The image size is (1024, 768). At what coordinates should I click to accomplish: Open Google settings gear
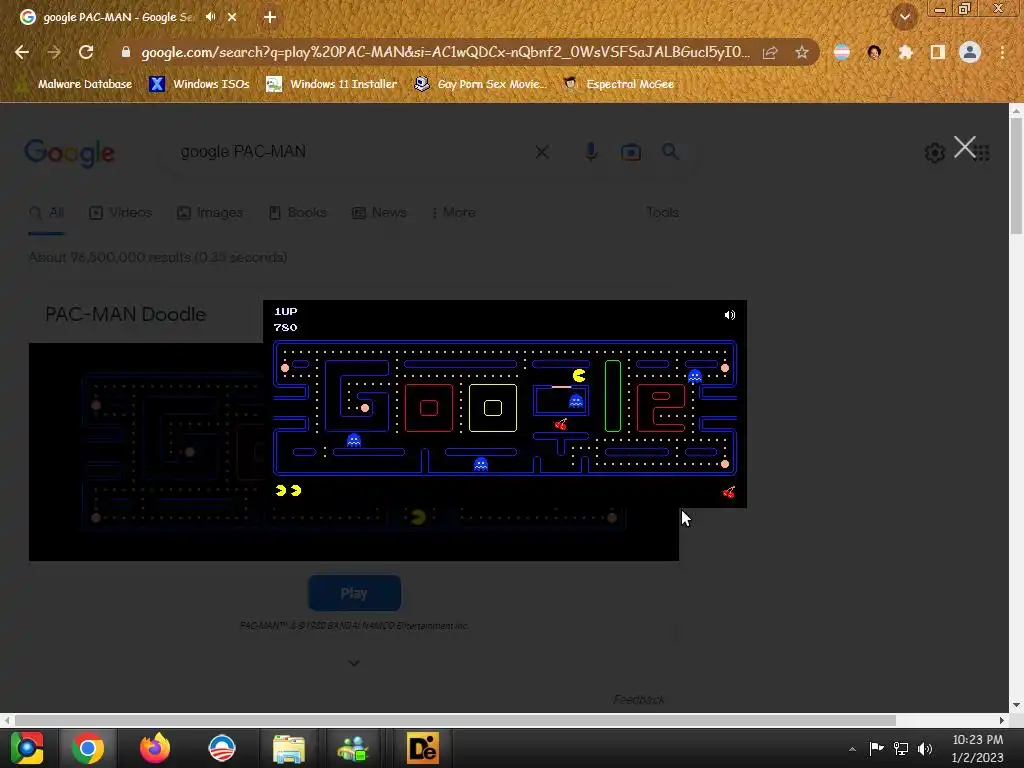coord(935,153)
